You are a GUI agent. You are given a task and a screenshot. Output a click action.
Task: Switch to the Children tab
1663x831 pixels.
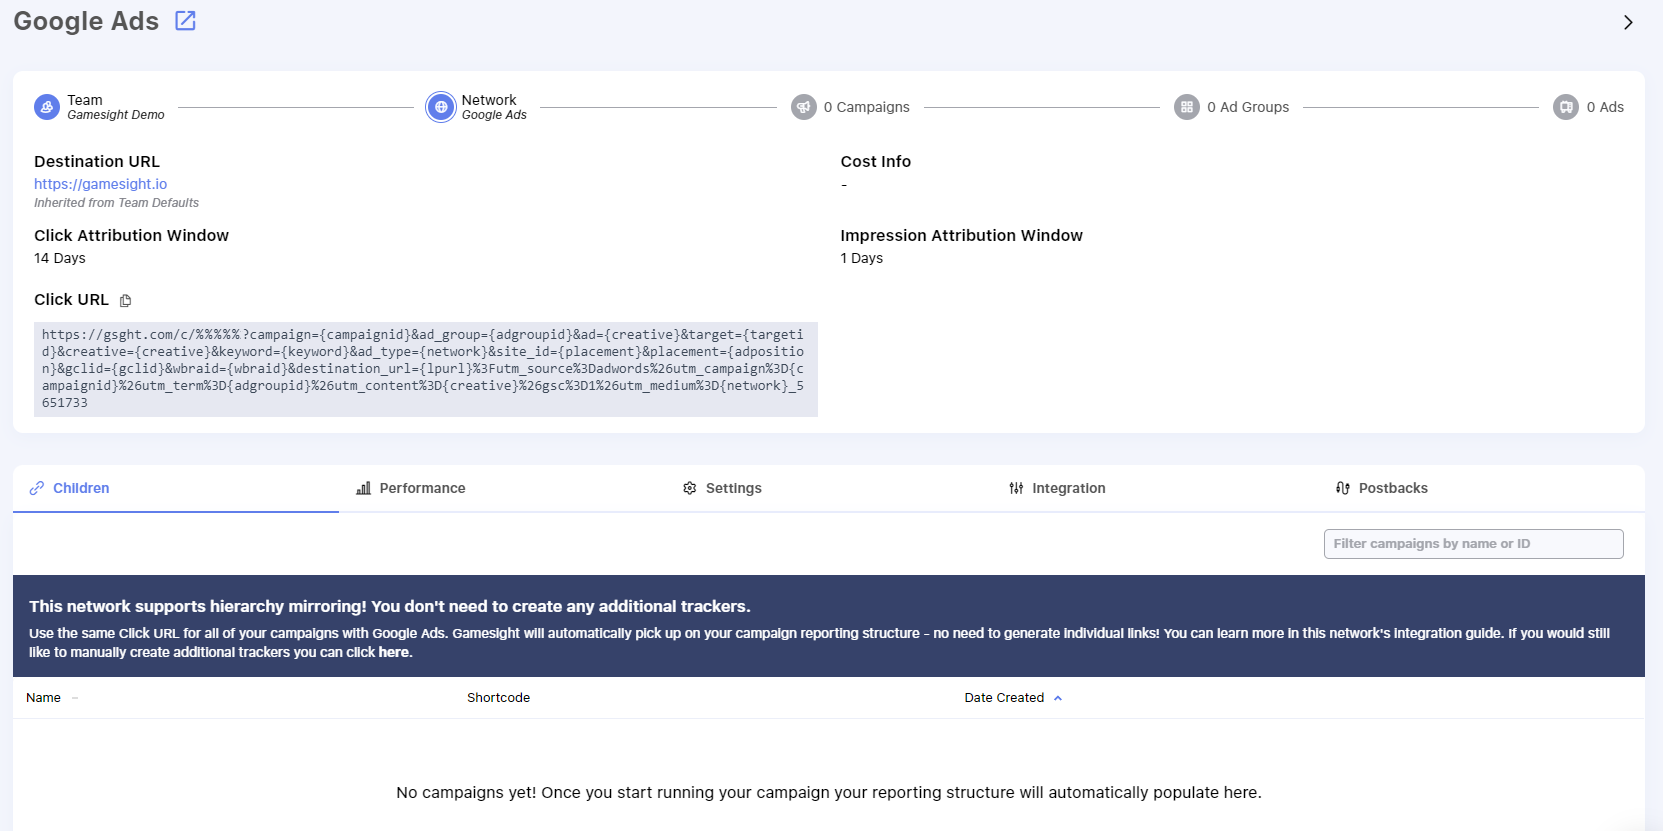click(x=176, y=488)
